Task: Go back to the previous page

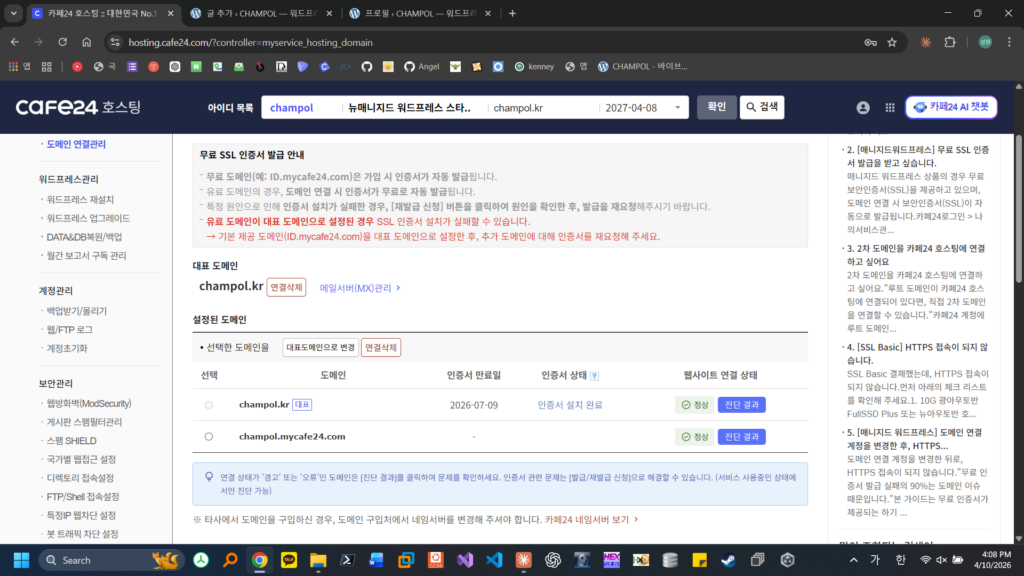Action: pos(15,42)
